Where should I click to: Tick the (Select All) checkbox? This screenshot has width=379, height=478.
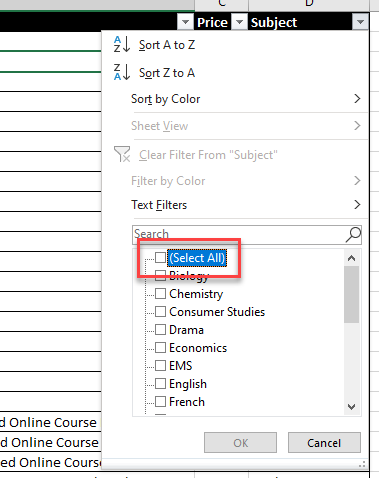click(160, 257)
